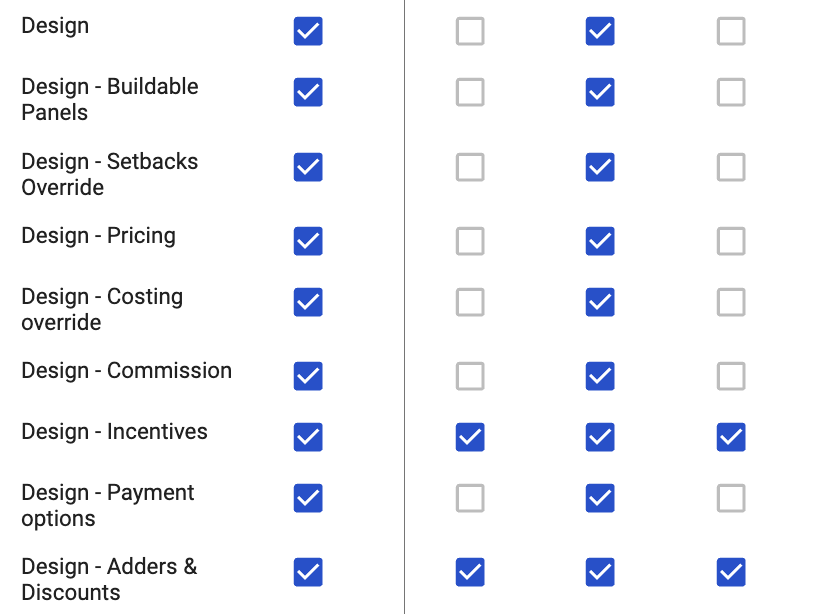This screenshot has height=614, width=816.
Task: Uncheck the first-column Design checkbox
Action: [x=308, y=31]
